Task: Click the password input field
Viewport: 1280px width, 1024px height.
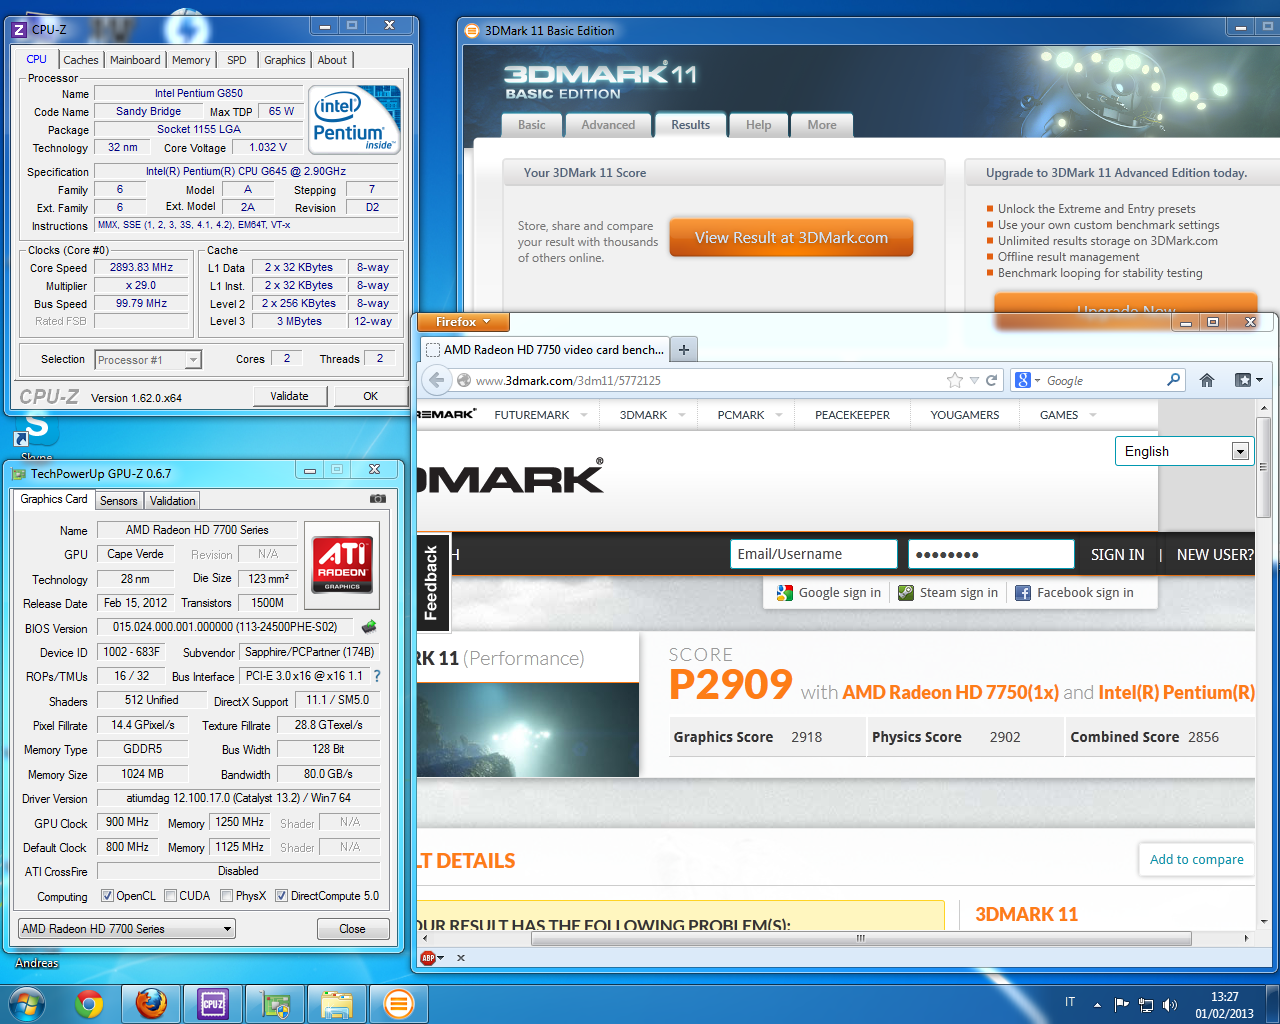Action: (991, 554)
